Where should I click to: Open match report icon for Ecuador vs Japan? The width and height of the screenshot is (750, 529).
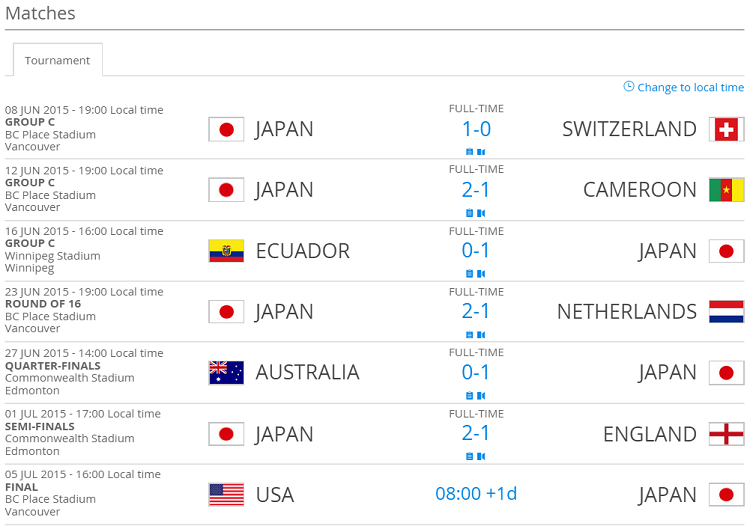(469, 274)
